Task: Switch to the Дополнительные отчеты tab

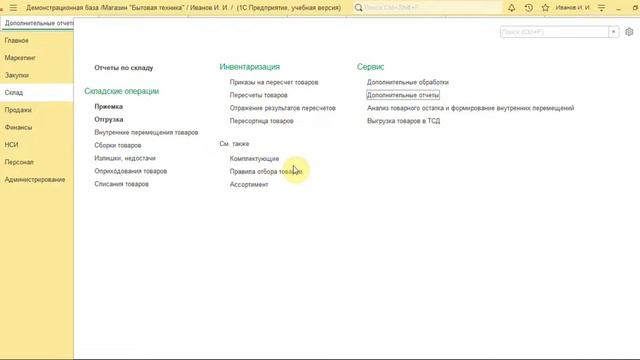Action: pyautogui.click(x=39, y=23)
